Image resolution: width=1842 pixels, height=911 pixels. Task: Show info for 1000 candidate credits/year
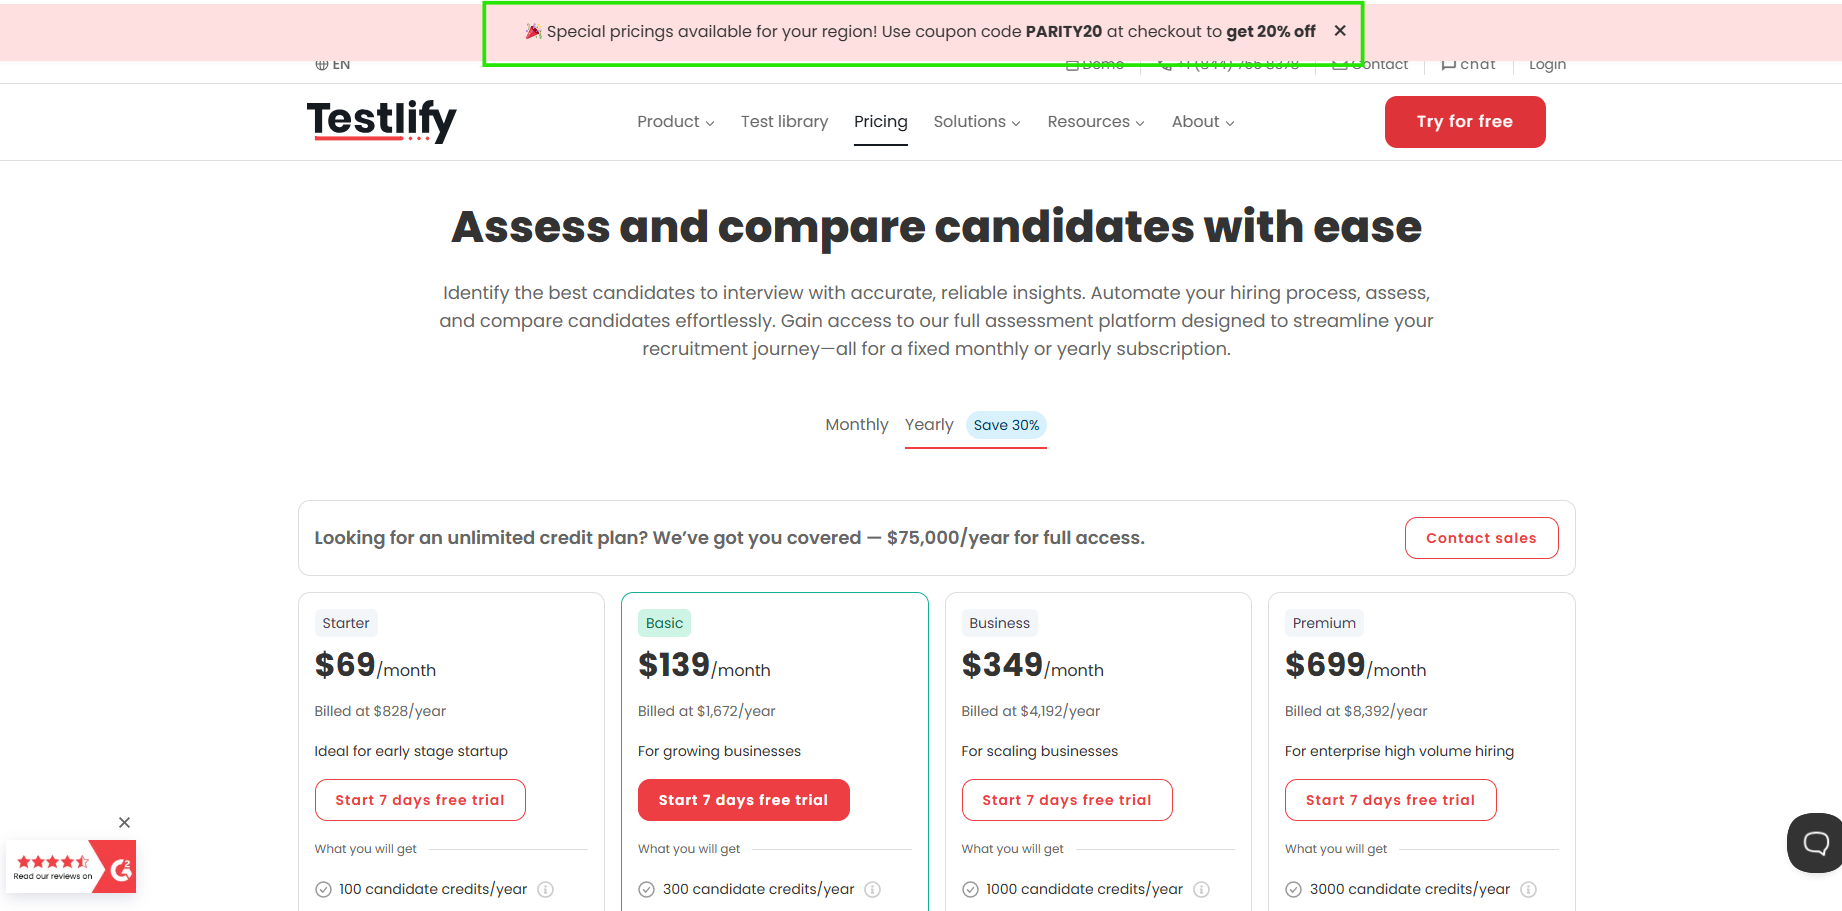(x=1202, y=889)
